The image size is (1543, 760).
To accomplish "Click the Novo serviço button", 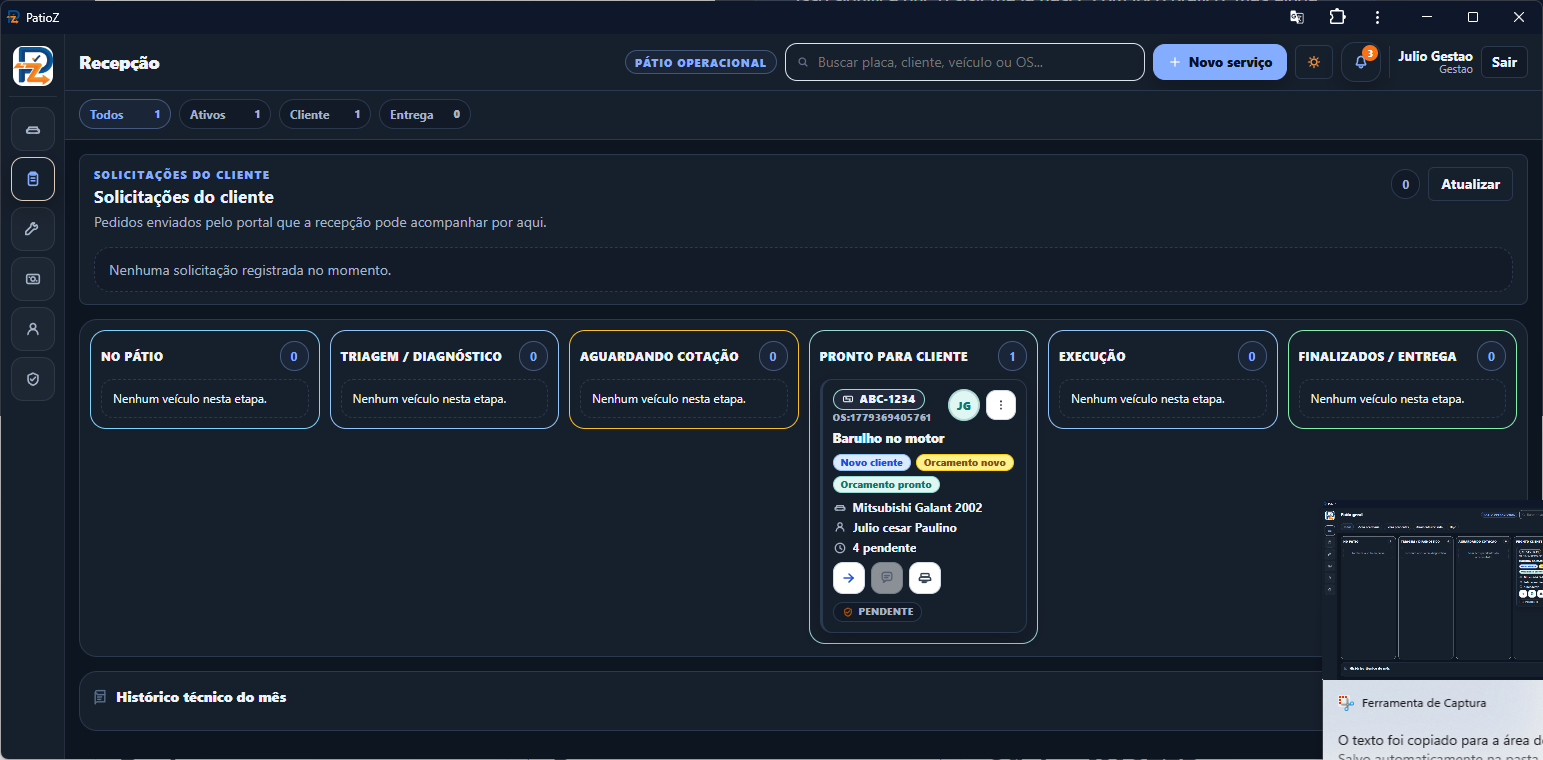I will 1220,62.
